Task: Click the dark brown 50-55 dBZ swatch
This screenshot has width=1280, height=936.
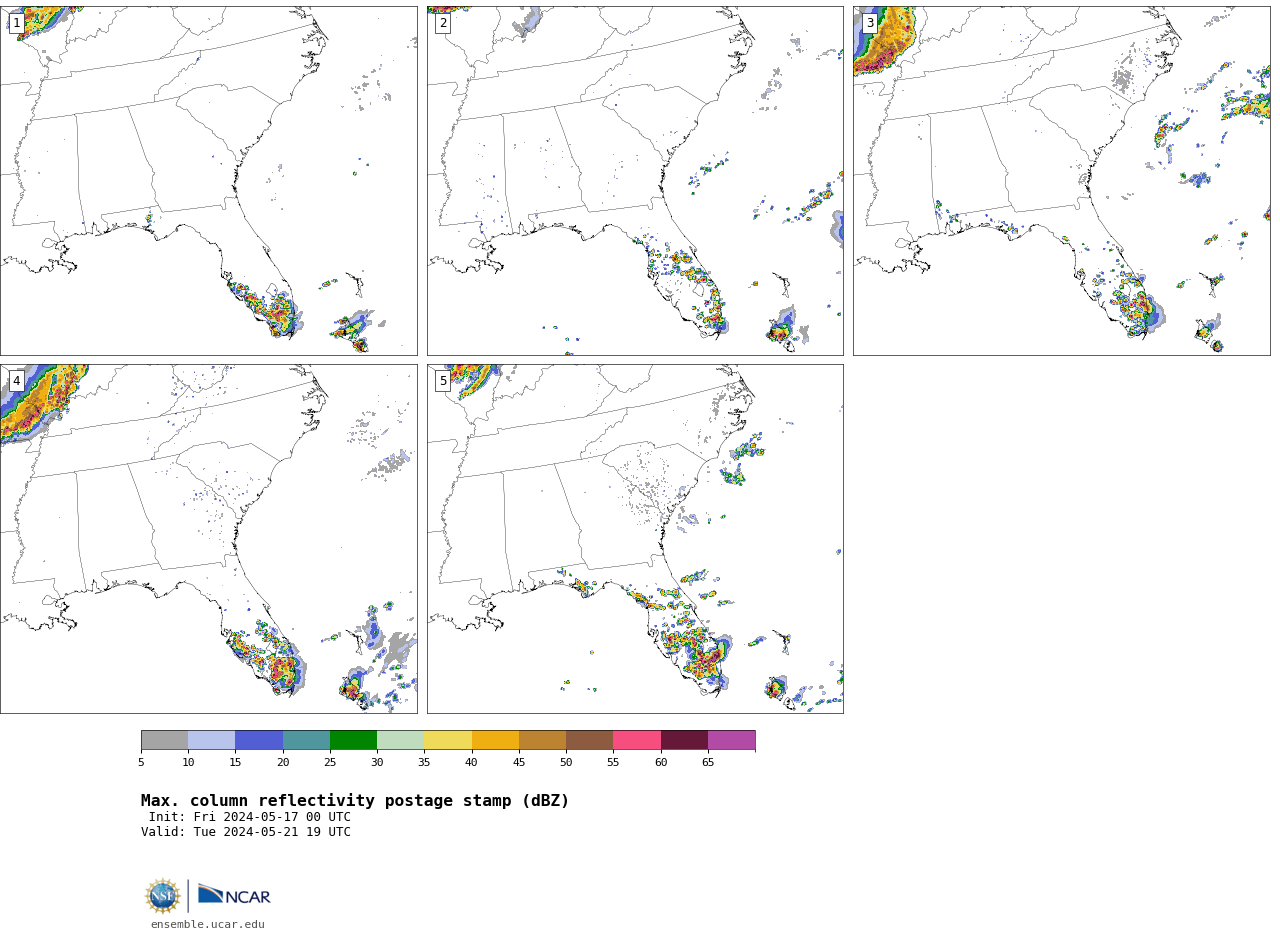Action: point(590,740)
